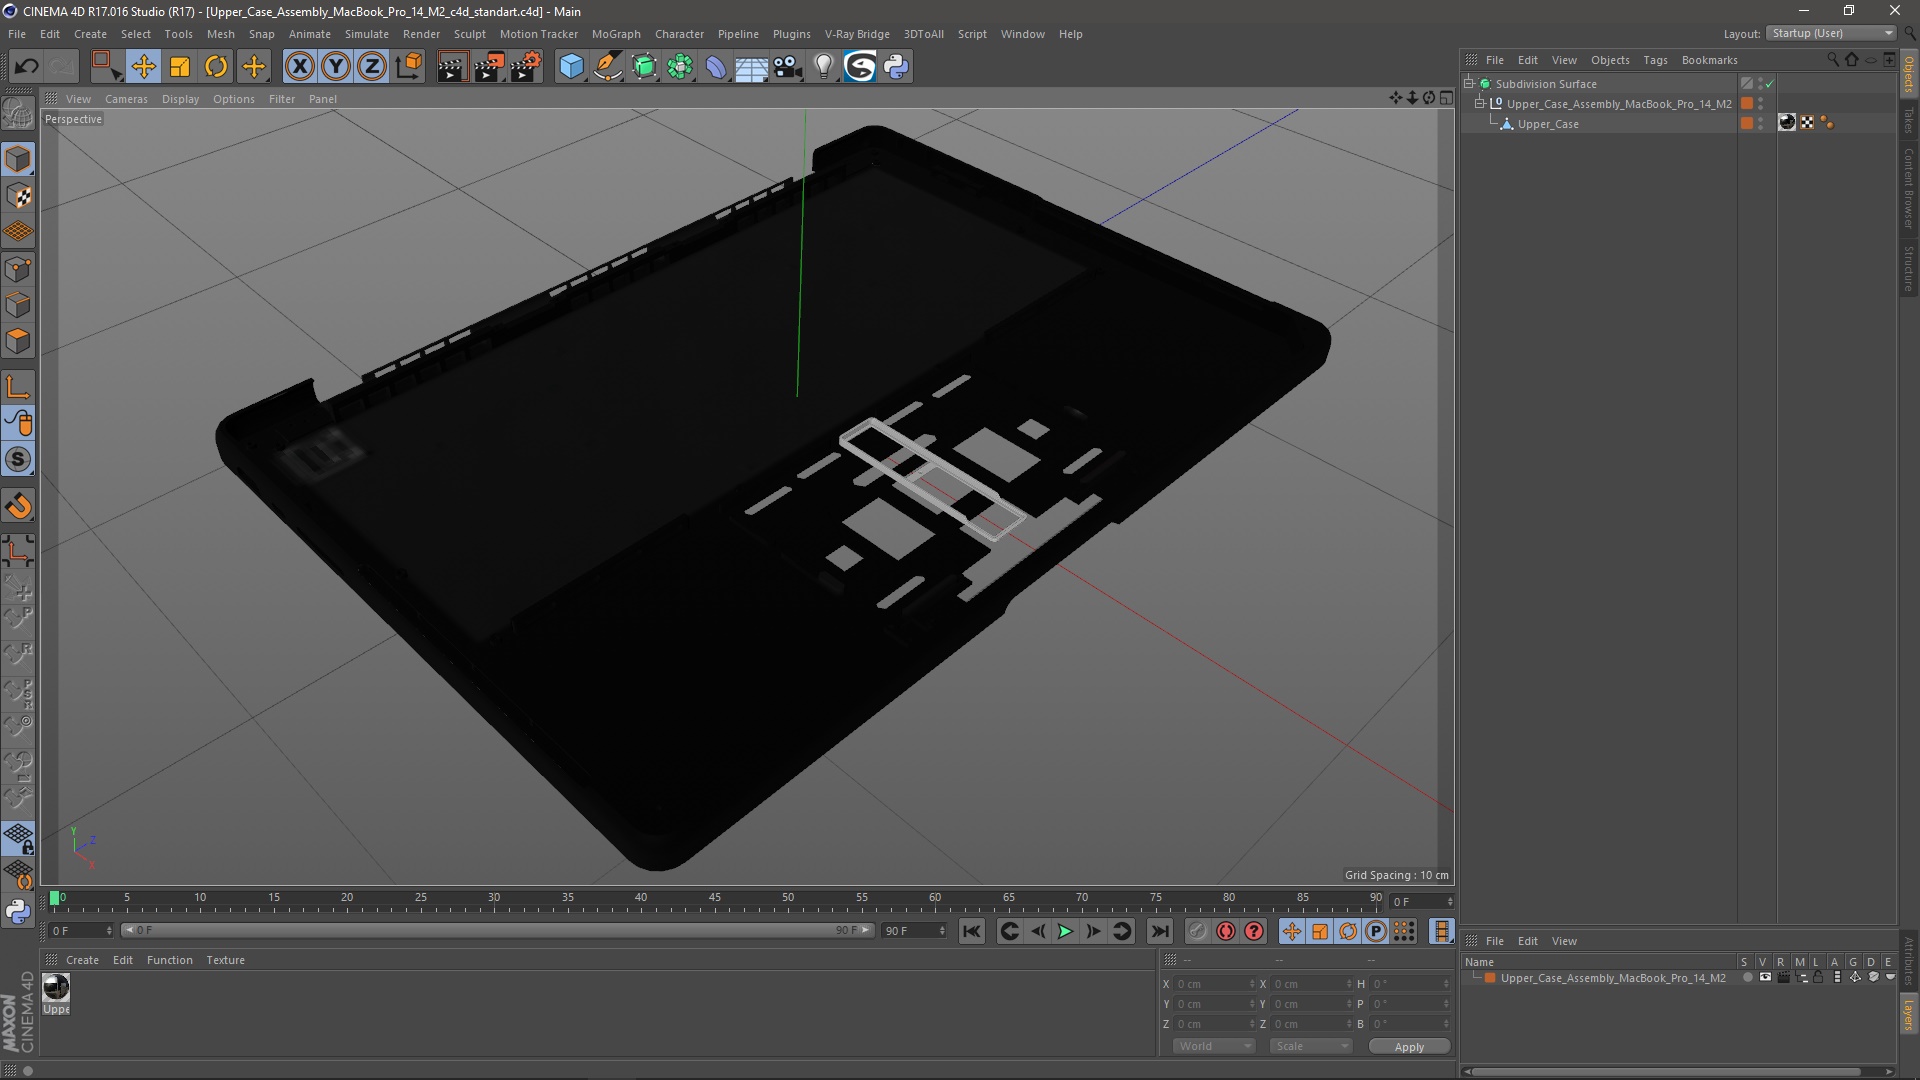Image resolution: width=1920 pixels, height=1080 pixels.
Task: Select the Move tool
Action: (x=143, y=67)
